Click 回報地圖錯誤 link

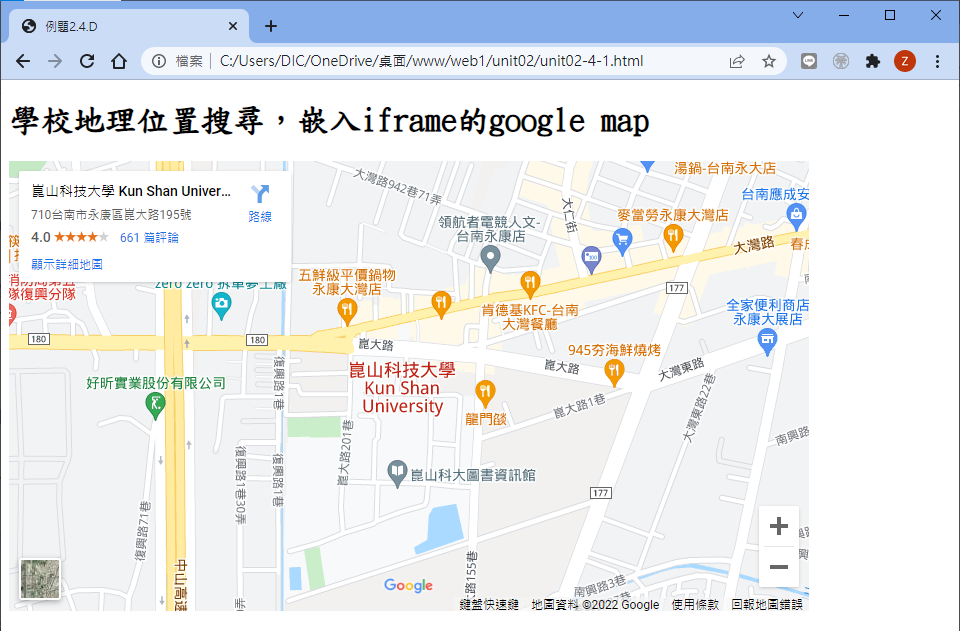tap(767, 604)
